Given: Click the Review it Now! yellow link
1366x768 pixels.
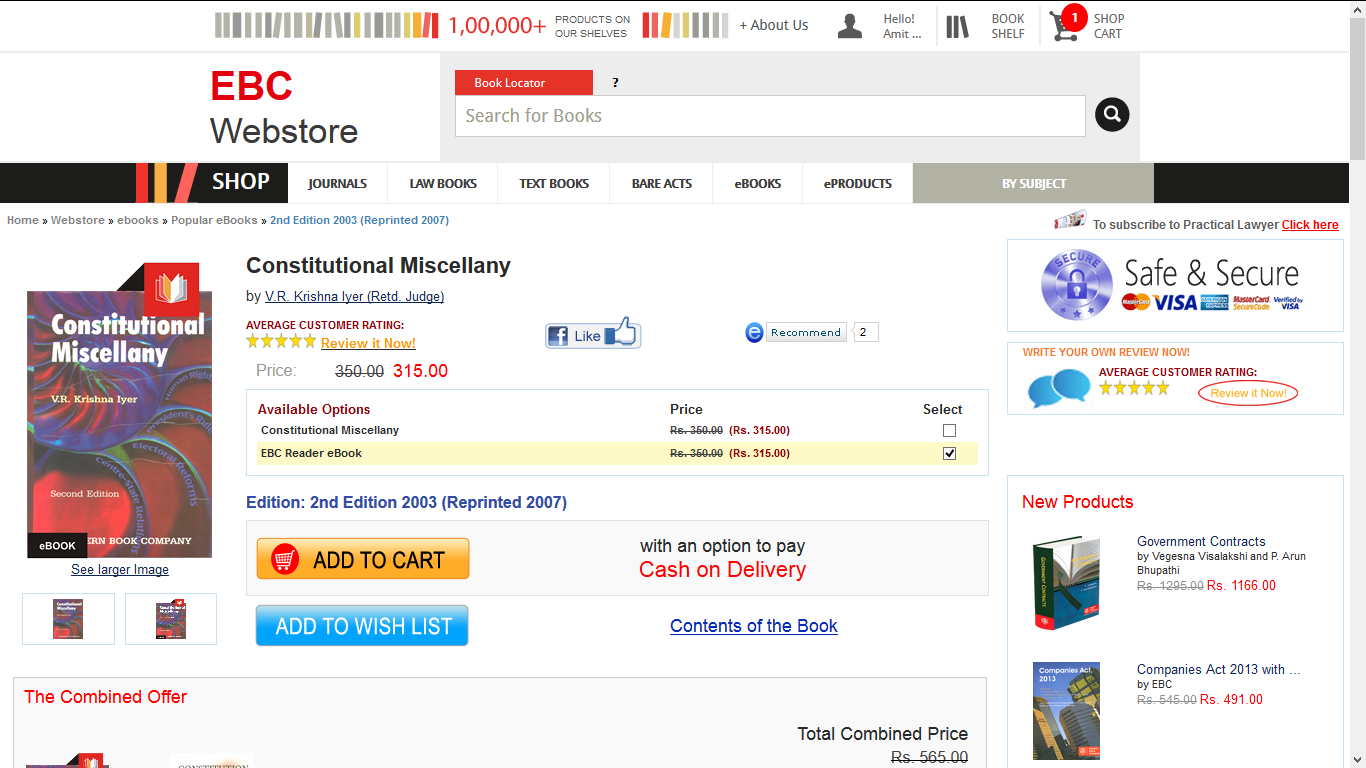Looking at the screenshot, I should [368, 343].
